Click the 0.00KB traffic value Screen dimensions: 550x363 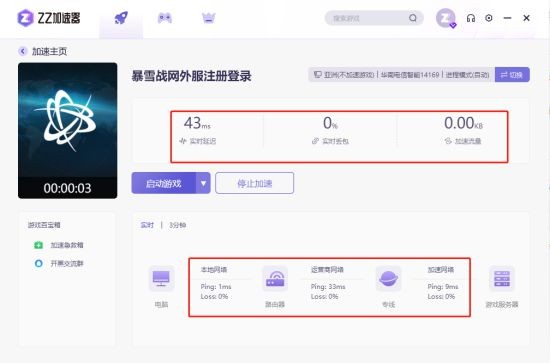tap(463, 123)
